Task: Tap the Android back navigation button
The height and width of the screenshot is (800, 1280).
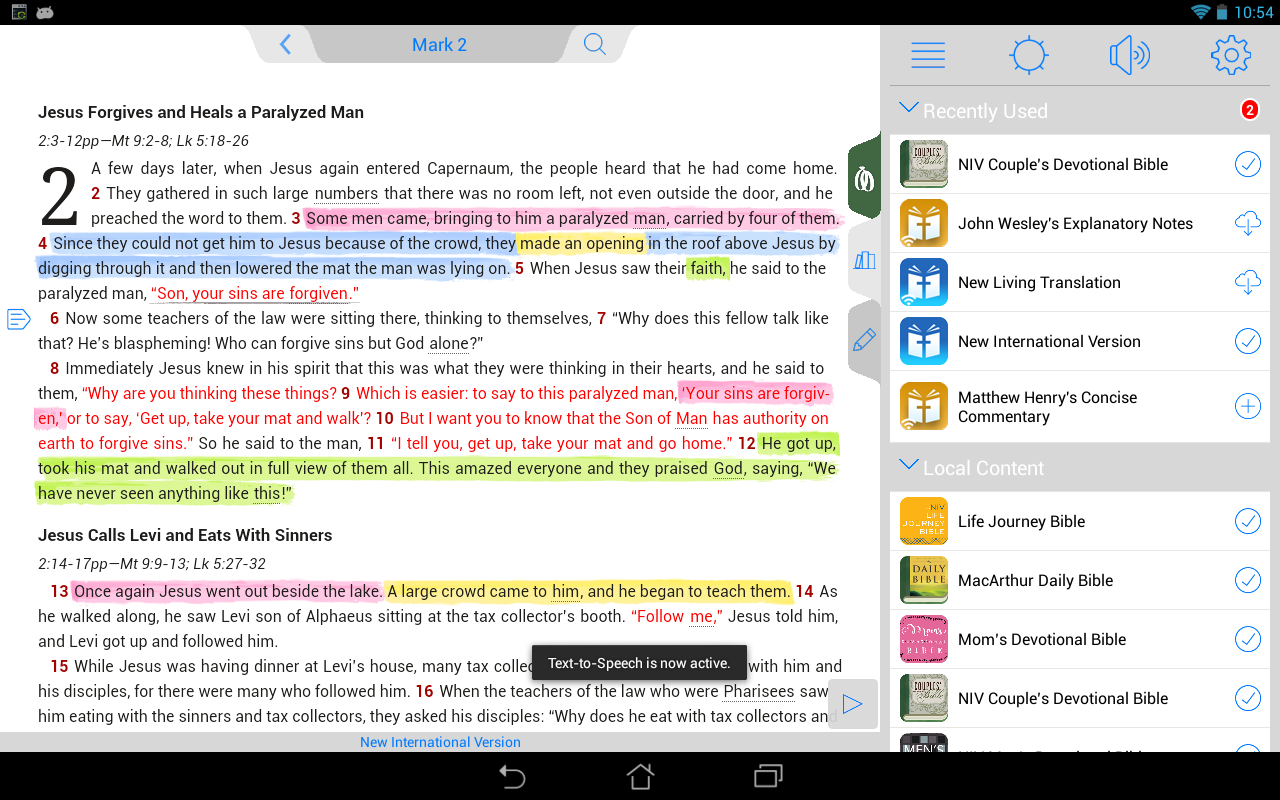Action: [512, 776]
